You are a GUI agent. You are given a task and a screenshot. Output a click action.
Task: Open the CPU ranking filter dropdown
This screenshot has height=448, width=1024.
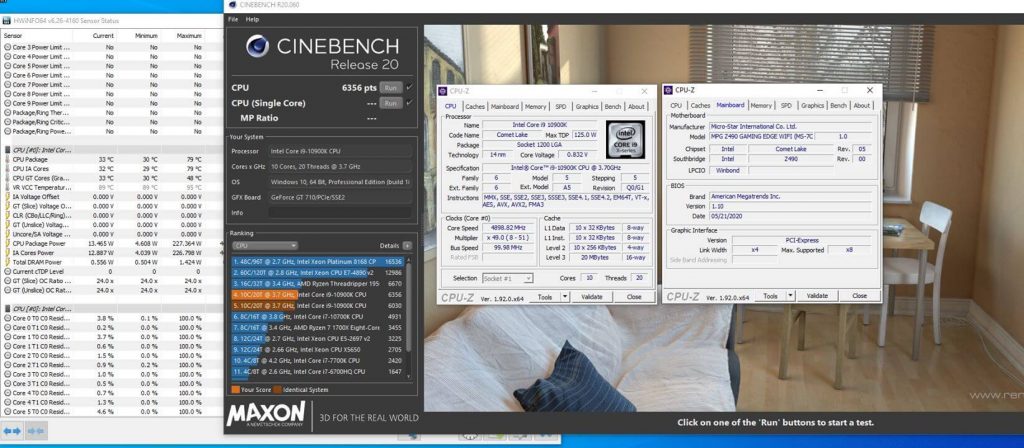point(264,246)
